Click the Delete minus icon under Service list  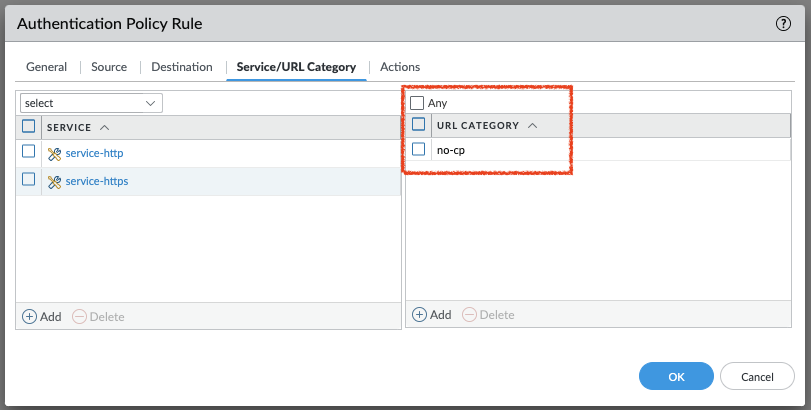click(80, 316)
